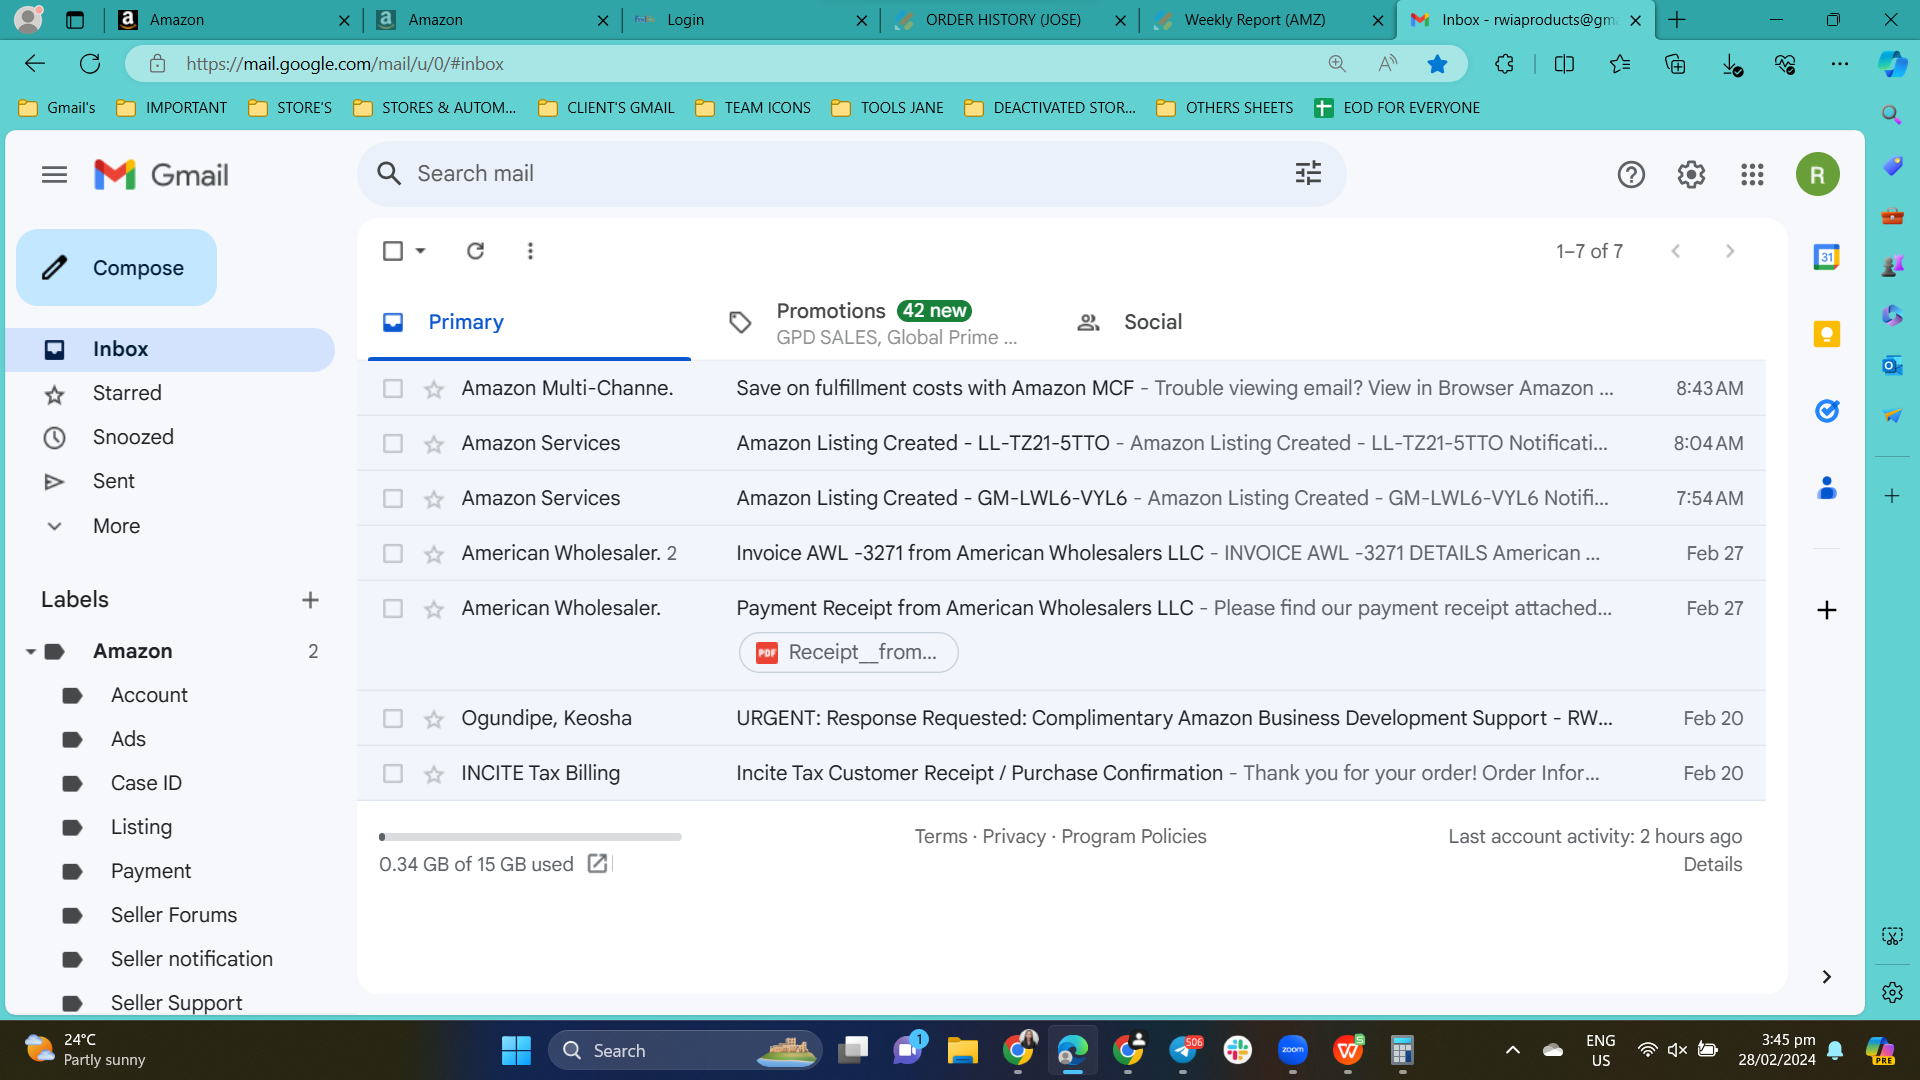Show side panel chevron at bottom right
The width and height of the screenshot is (1920, 1080).
[x=1827, y=977]
